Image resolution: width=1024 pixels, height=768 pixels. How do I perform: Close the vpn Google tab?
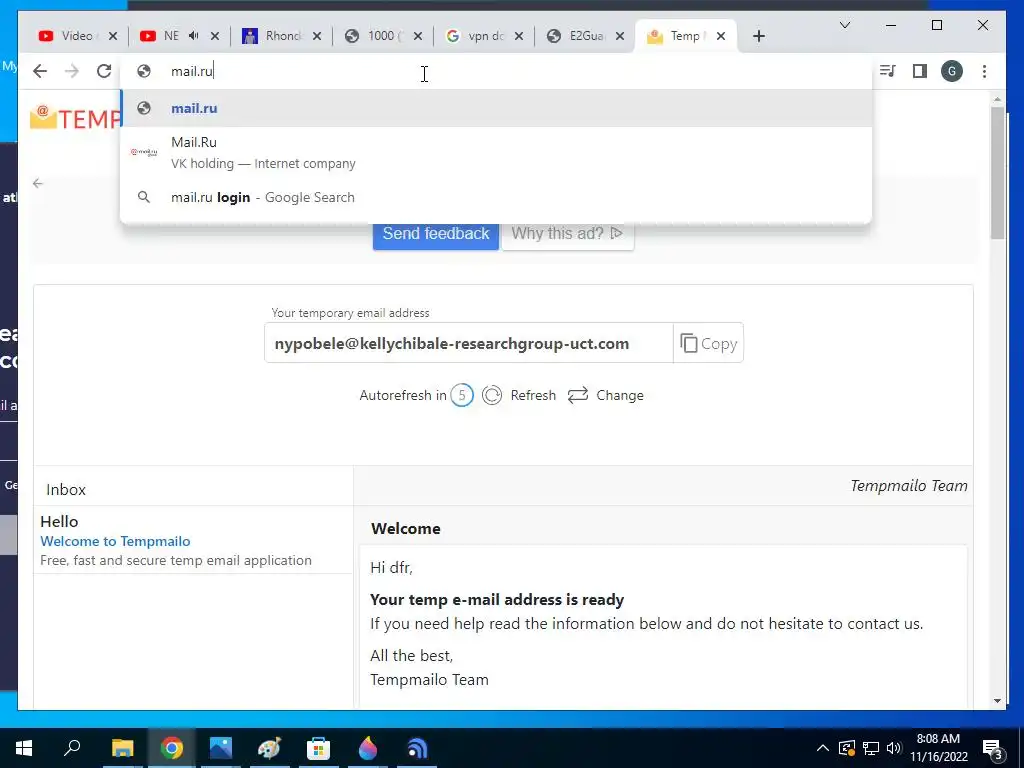pos(519,36)
